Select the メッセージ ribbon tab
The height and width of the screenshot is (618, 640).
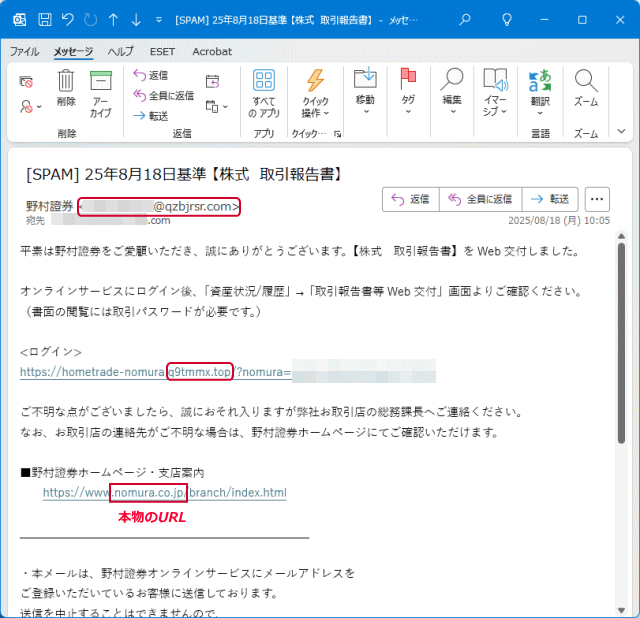pyautogui.click(x=73, y=51)
